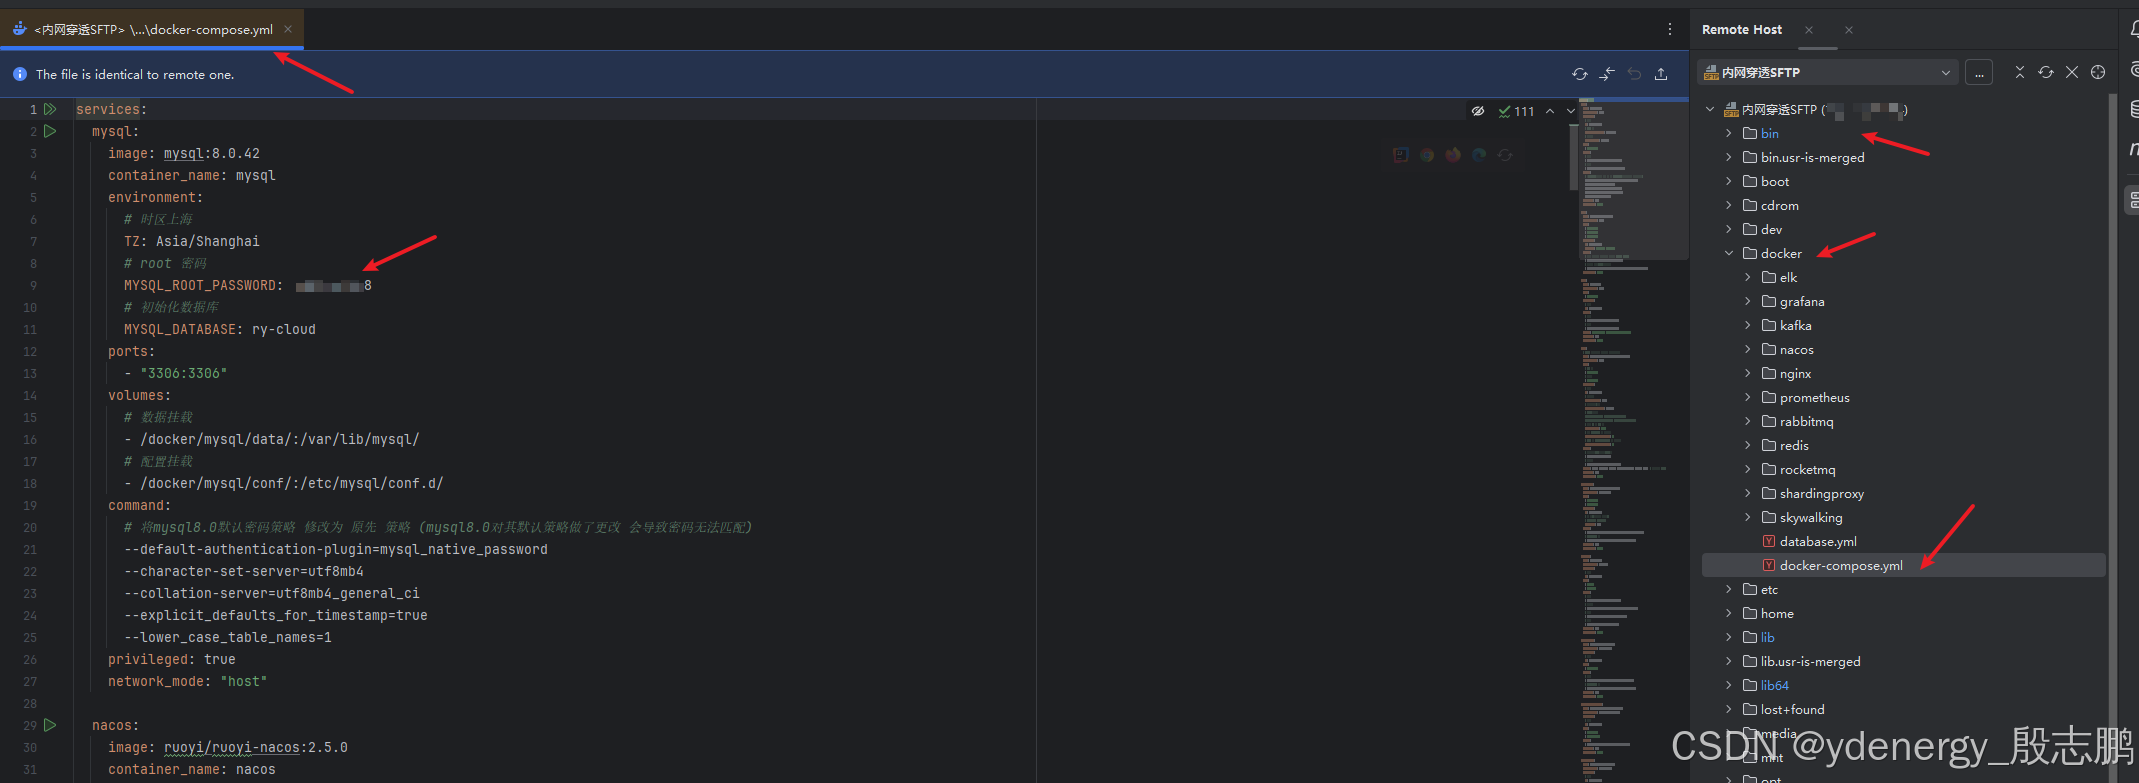Toggle reader mode eye icon
The width and height of the screenshot is (2139, 783).
[x=1478, y=111]
